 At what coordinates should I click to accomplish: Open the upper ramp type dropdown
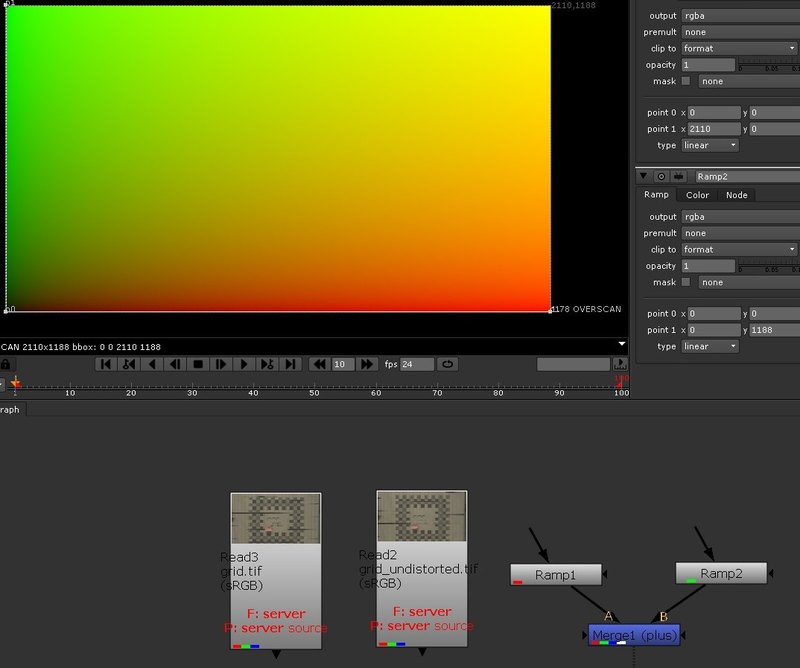710,145
